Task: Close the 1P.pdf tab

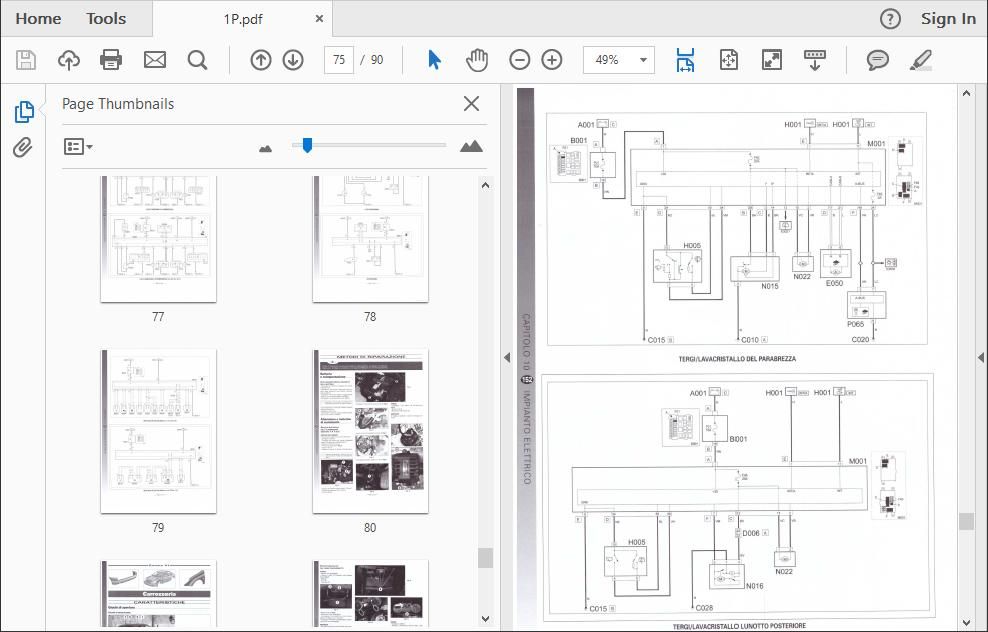Action: click(319, 19)
